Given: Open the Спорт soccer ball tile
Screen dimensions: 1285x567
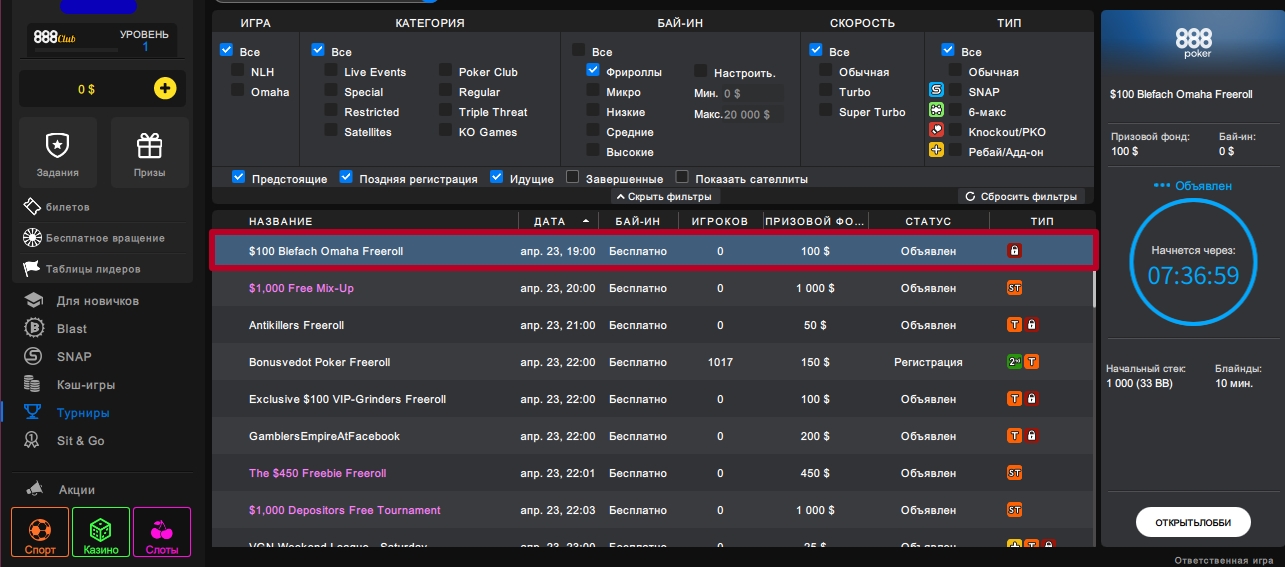Looking at the screenshot, I should [x=40, y=532].
